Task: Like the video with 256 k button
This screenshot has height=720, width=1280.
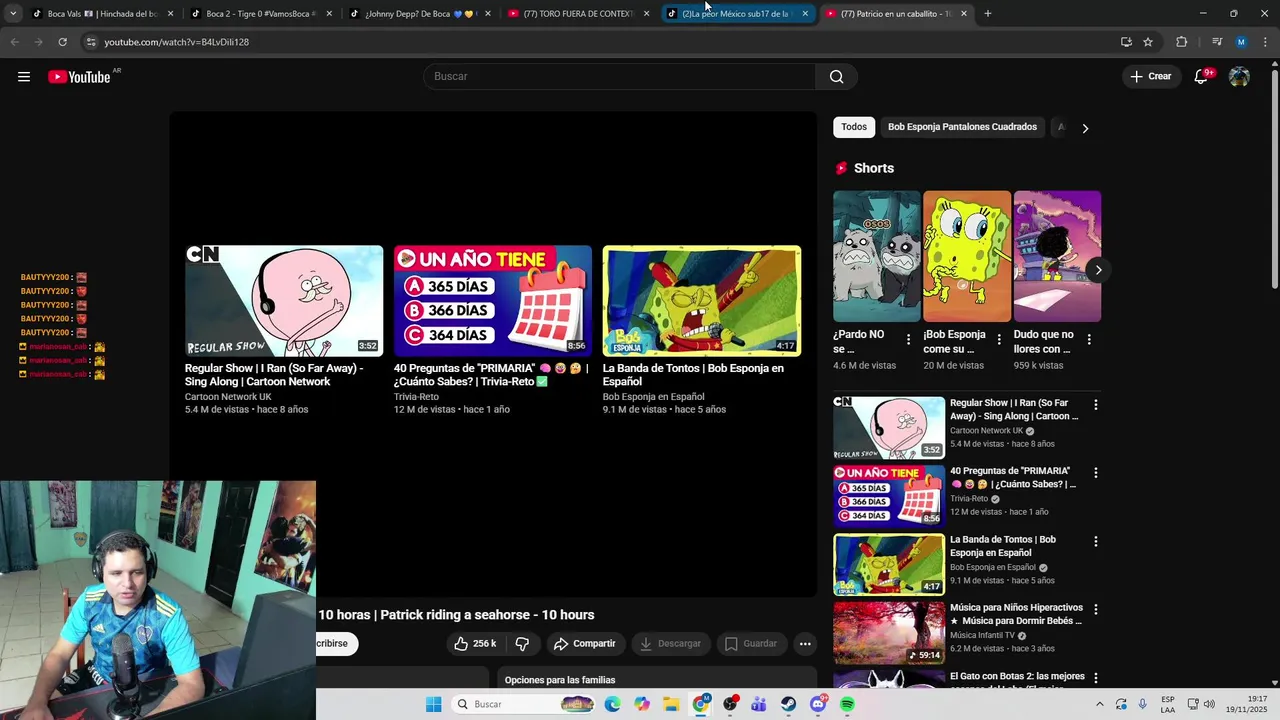Action: (475, 644)
